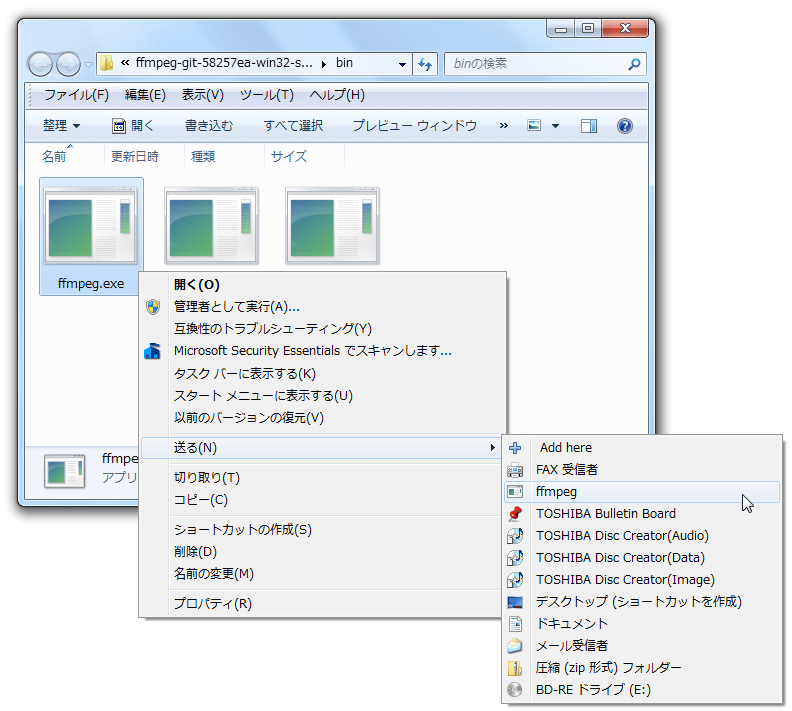Choose スタート メニューに表示する(U)
The height and width of the screenshot is (711, 792).
point(323,395)
